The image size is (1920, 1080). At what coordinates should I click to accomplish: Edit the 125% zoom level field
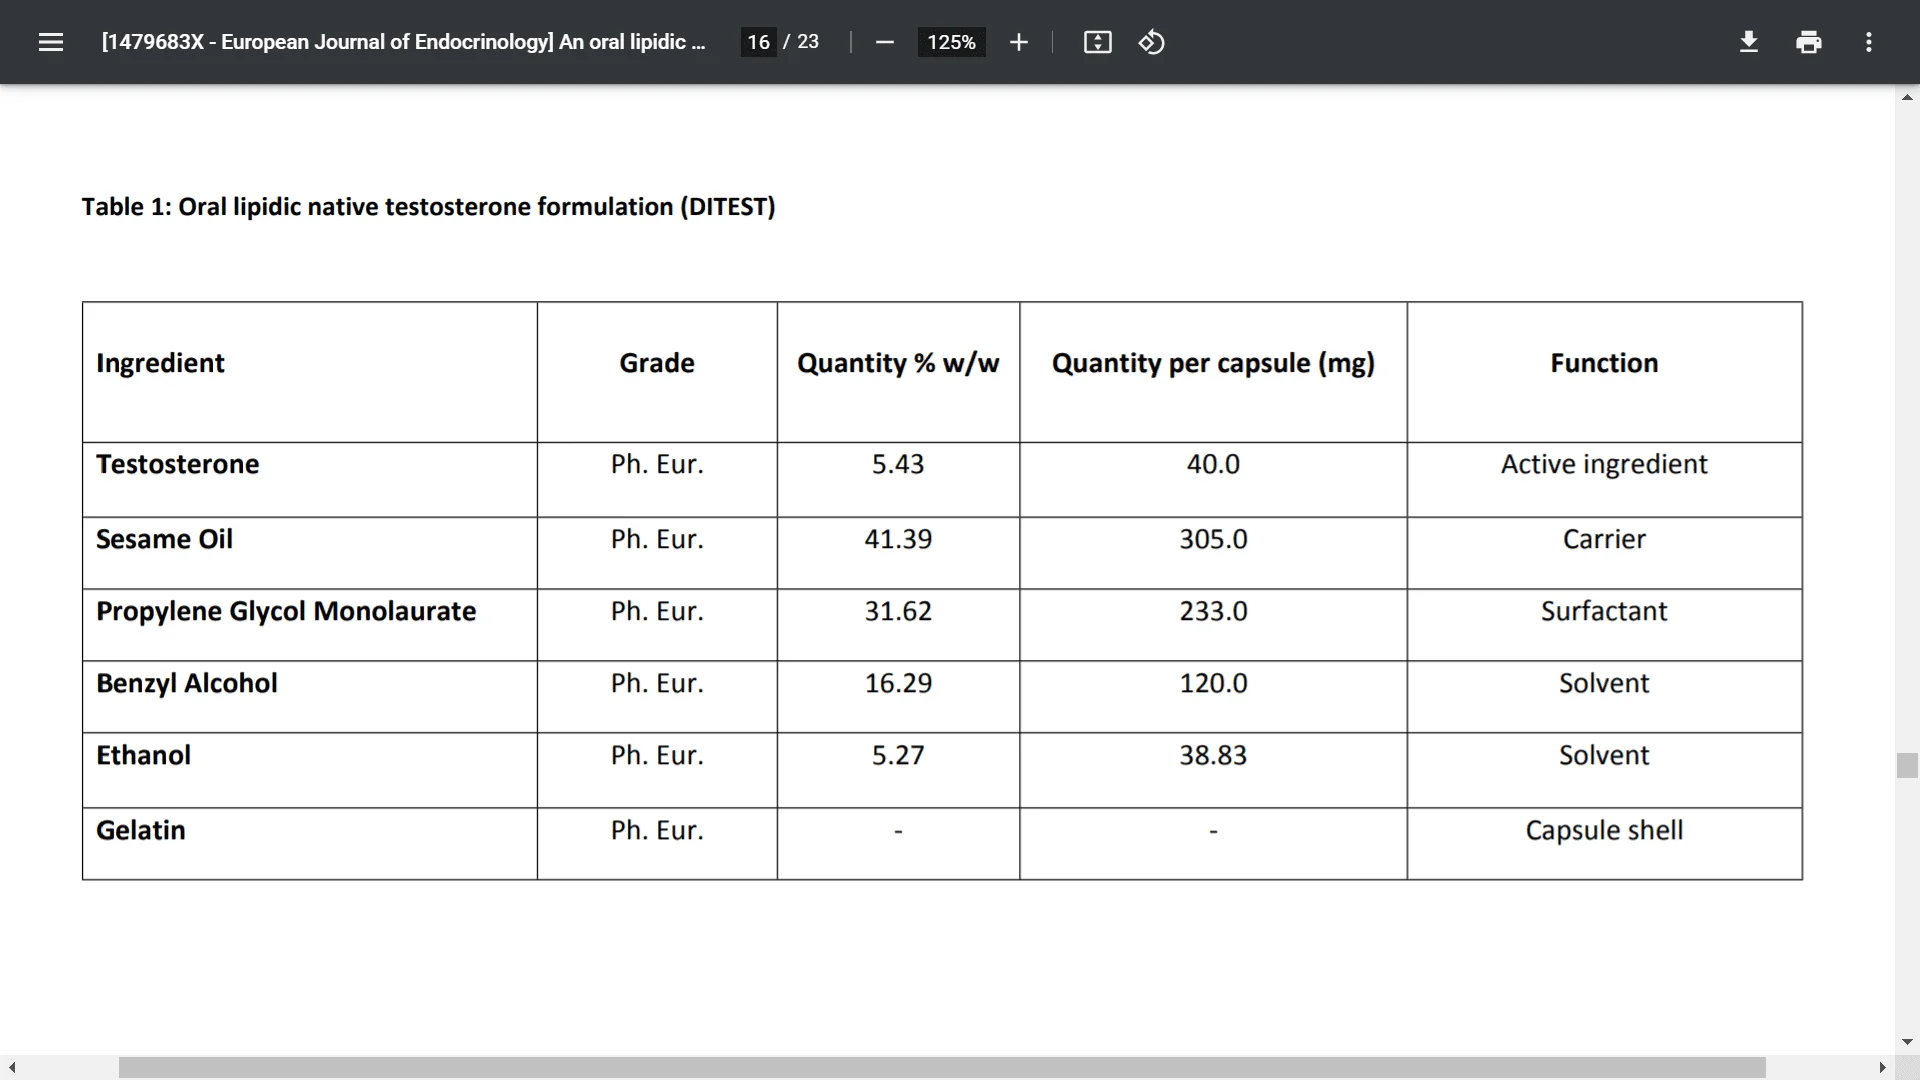[x=951, y=42]
